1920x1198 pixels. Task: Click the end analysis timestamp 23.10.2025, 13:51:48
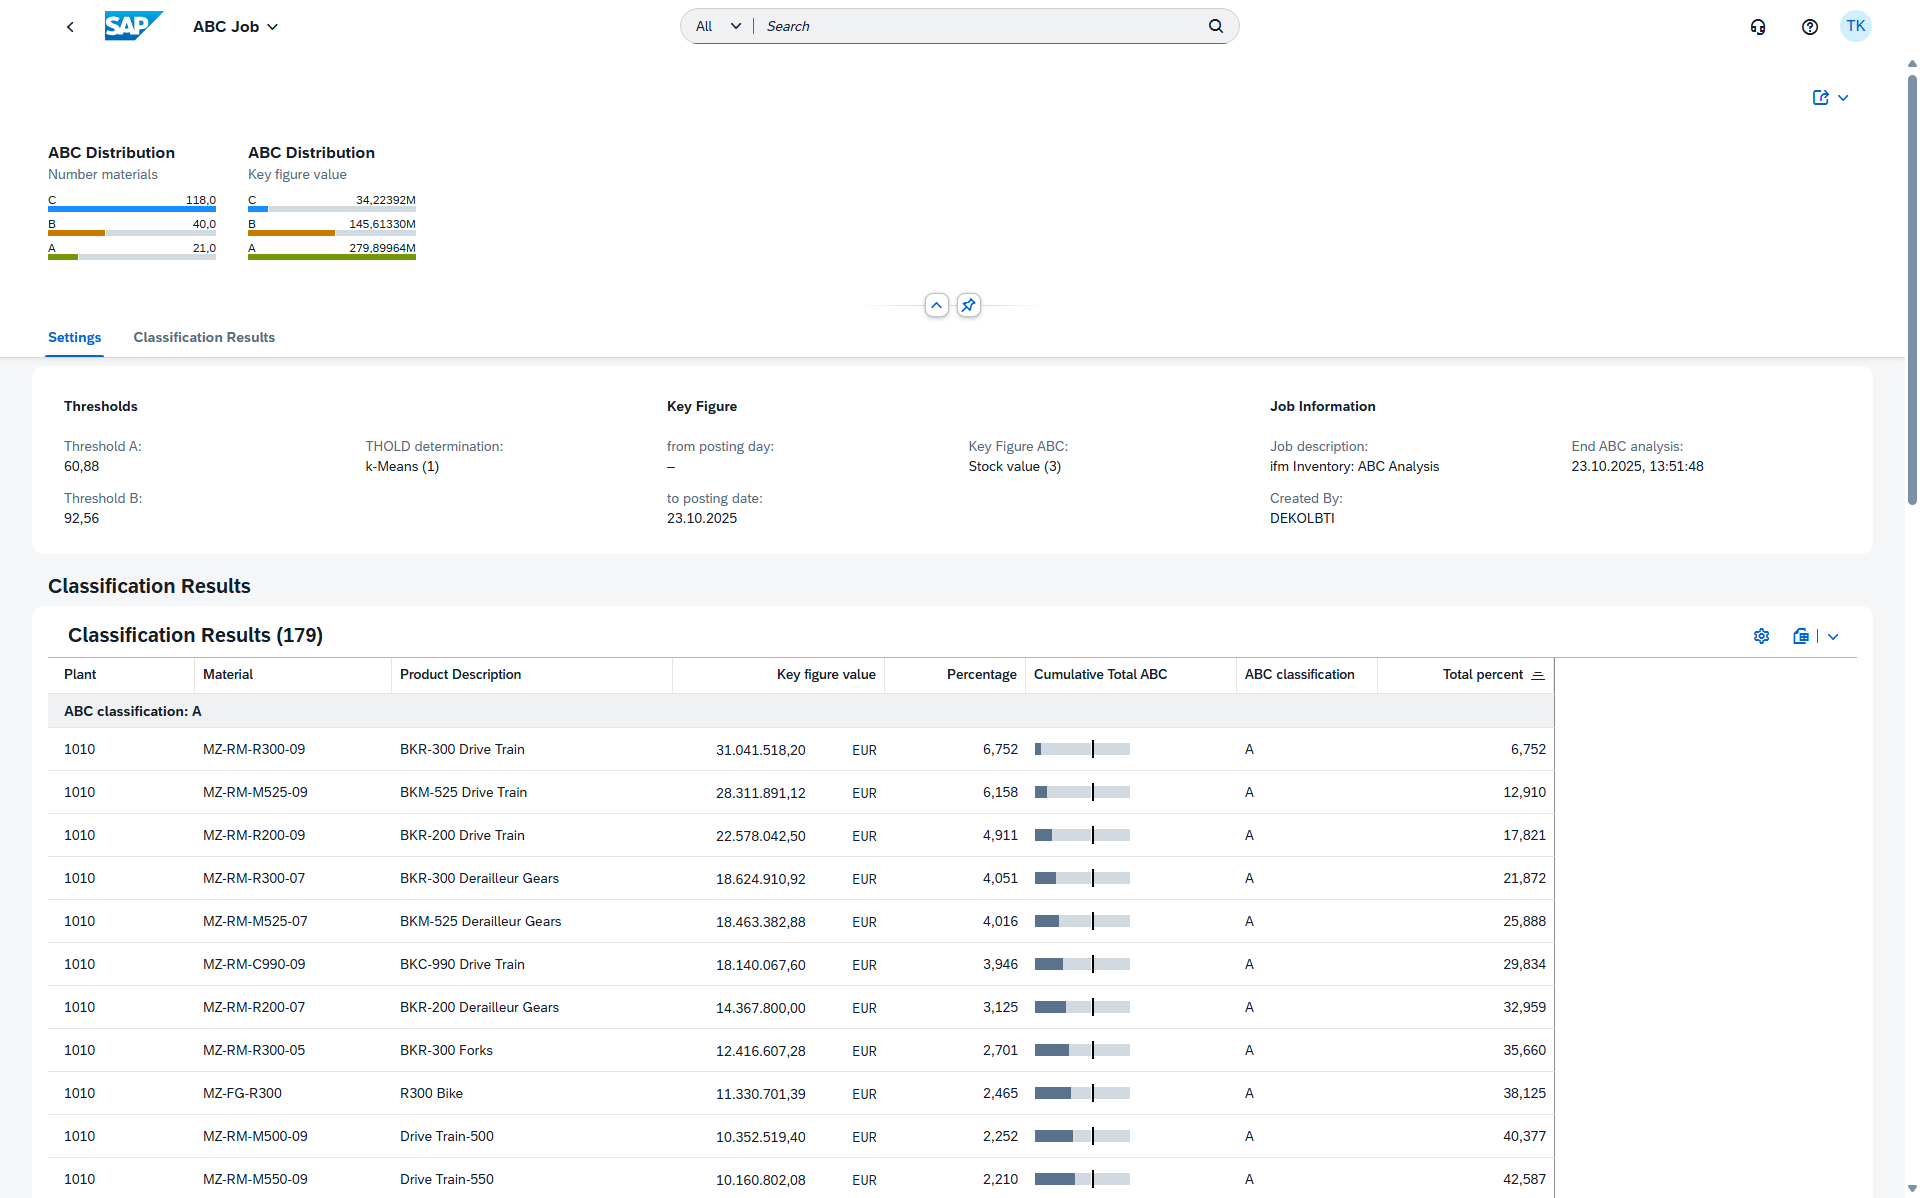pyautogui.click(x=1637, y=466)
